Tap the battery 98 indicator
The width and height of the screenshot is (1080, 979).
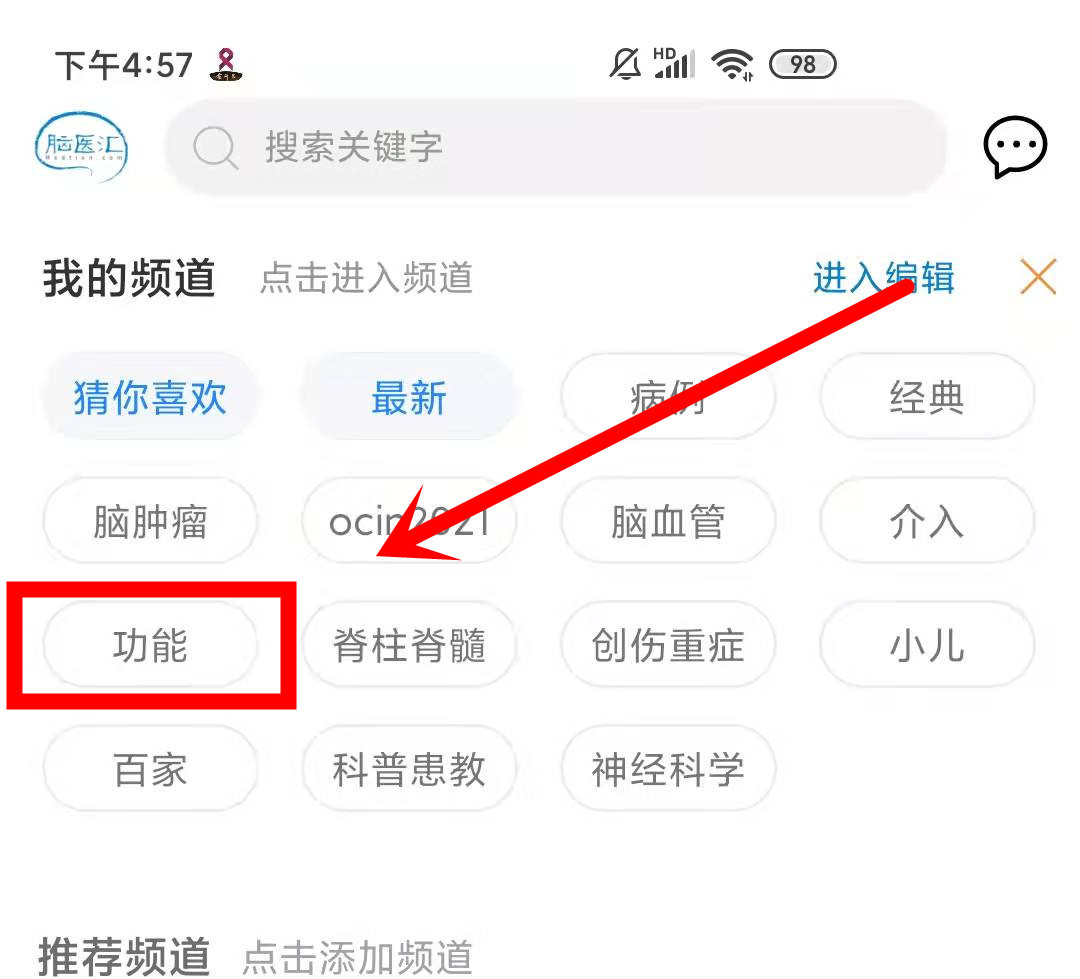tap(802, 65)
